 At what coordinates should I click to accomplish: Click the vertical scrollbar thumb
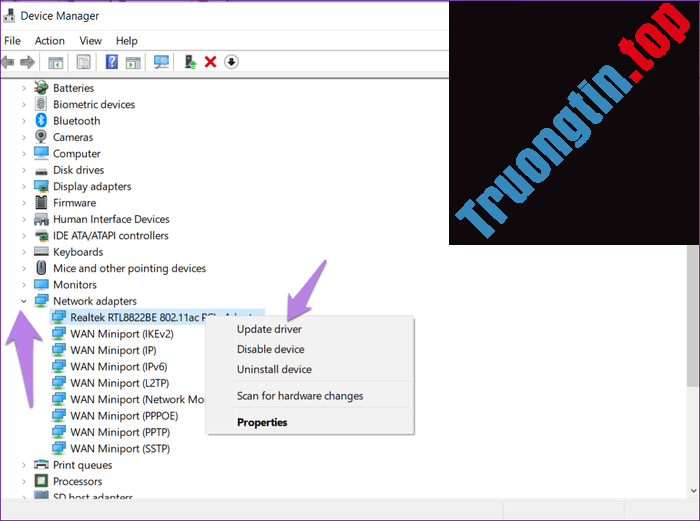pos(693,316)
